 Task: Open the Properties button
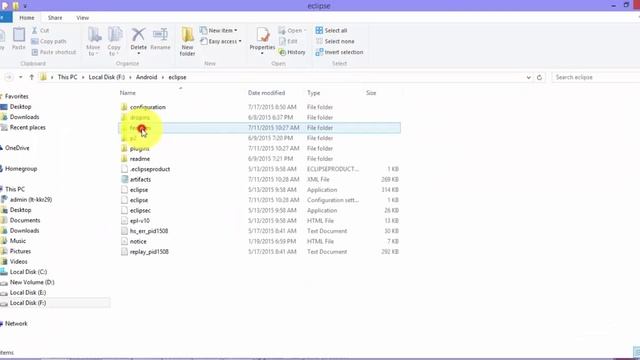[x=262, y=40]
